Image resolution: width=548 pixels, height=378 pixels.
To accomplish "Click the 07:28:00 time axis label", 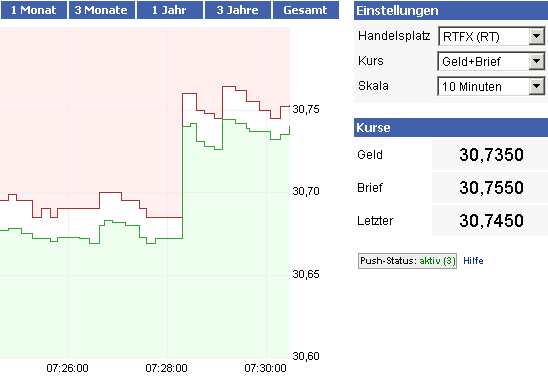I will [x=166, y=368].
